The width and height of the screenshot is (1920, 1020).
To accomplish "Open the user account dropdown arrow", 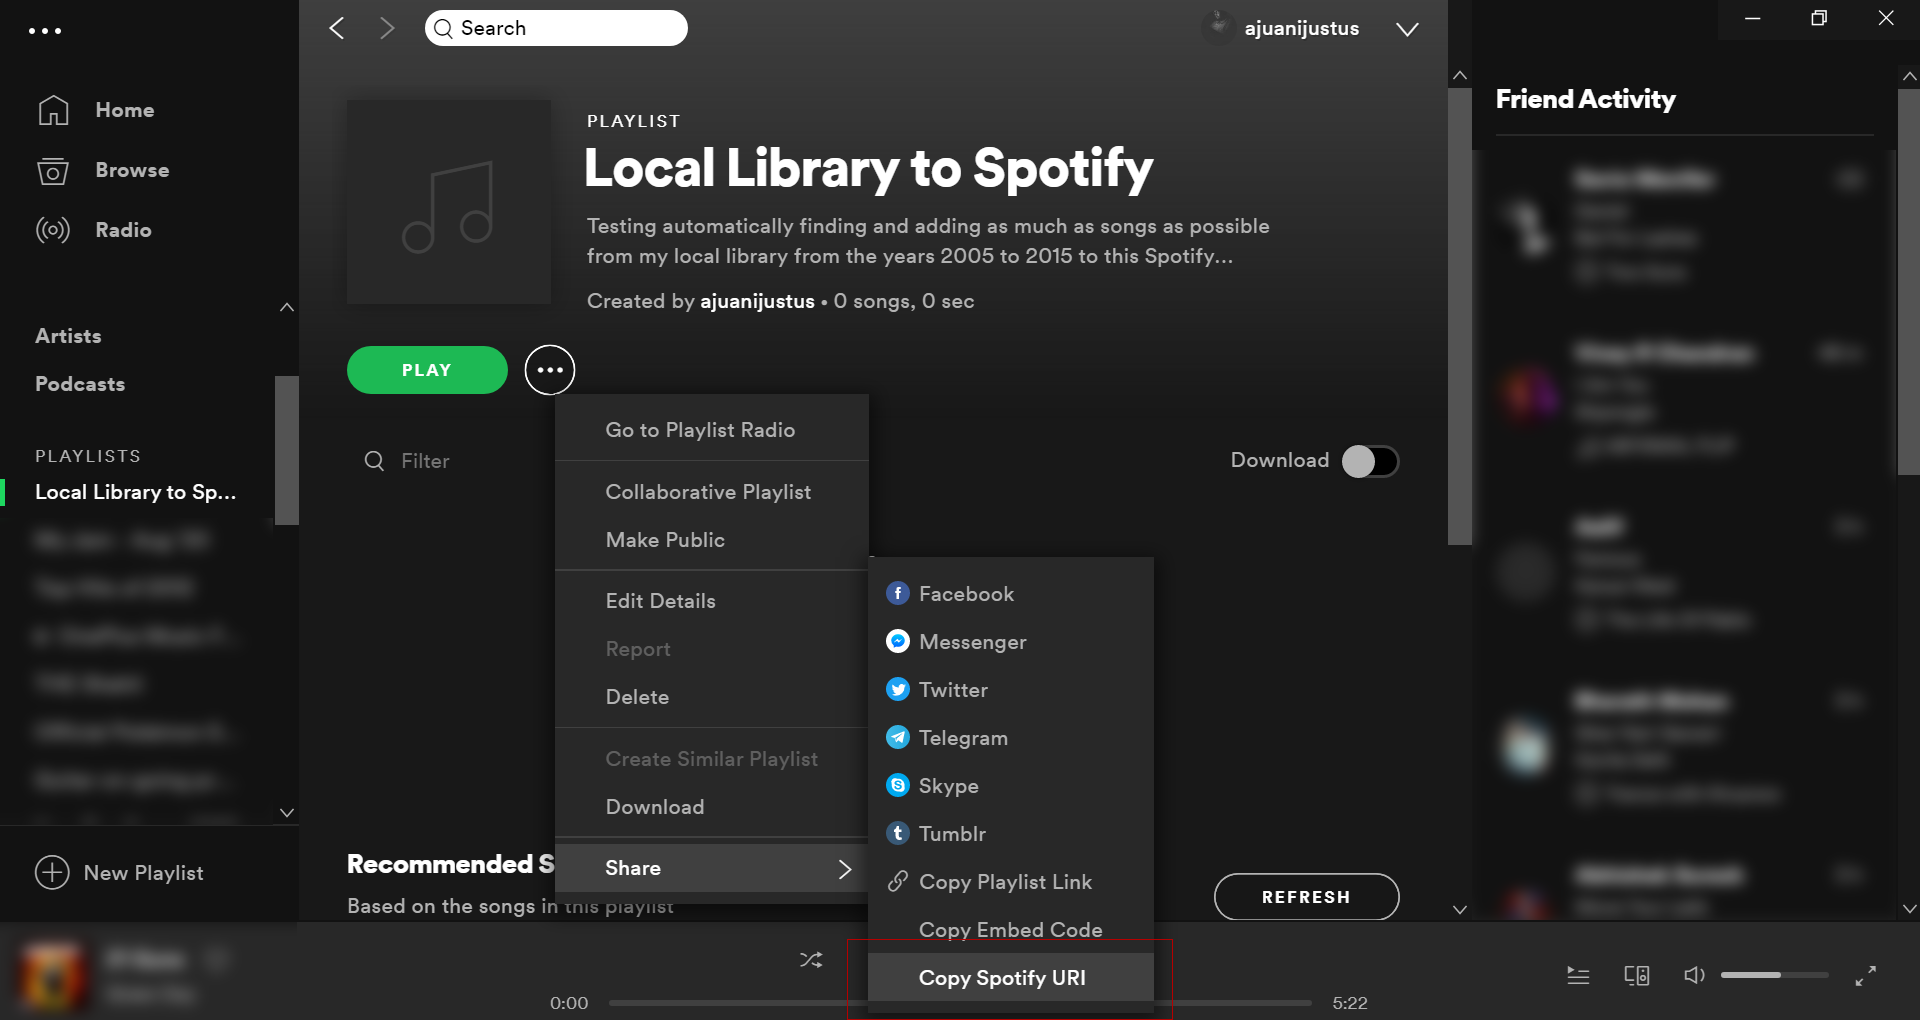I will [x=1407, y=30].
